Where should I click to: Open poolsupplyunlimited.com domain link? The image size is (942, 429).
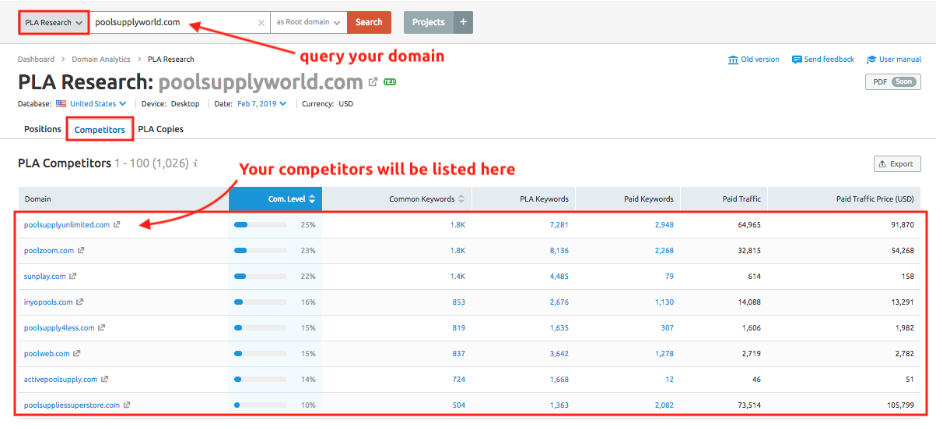click(67, 225)
